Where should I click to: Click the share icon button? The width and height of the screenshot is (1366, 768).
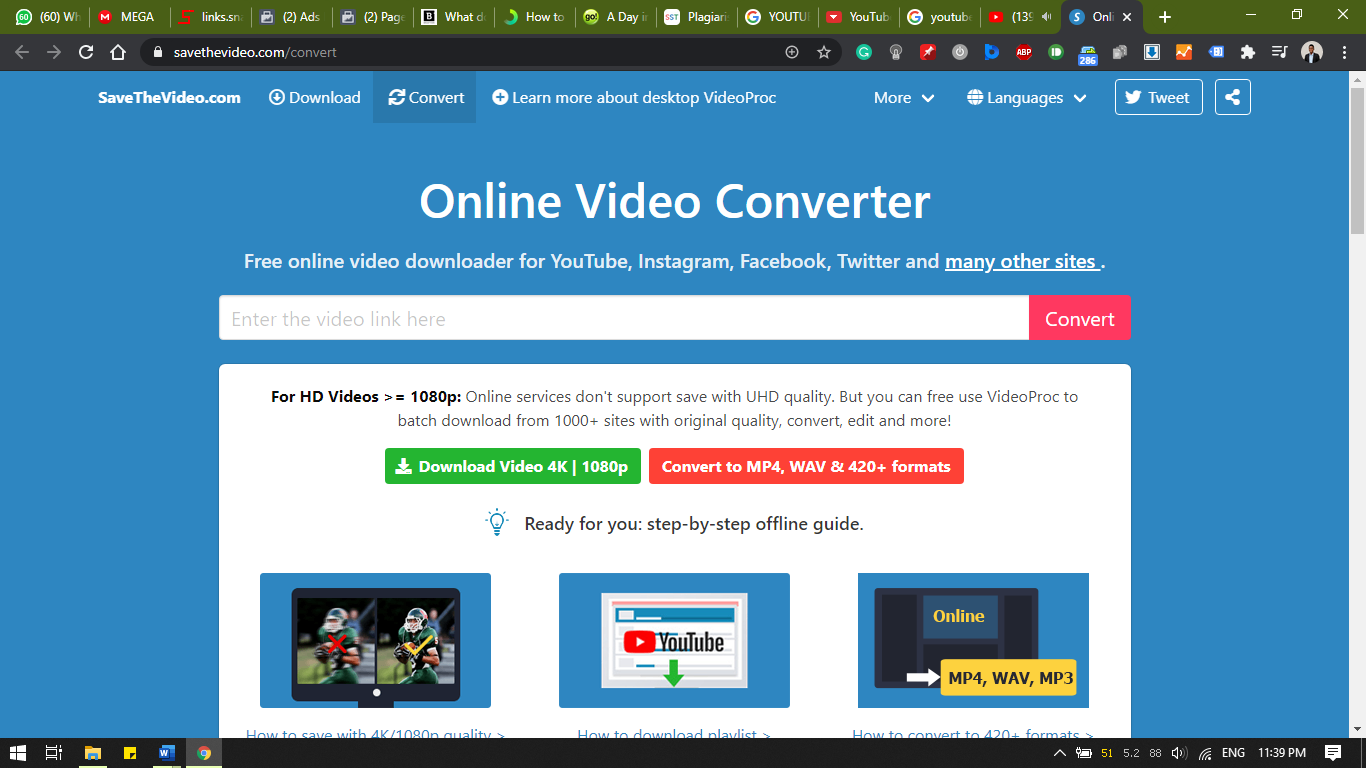click(1233, 97)
